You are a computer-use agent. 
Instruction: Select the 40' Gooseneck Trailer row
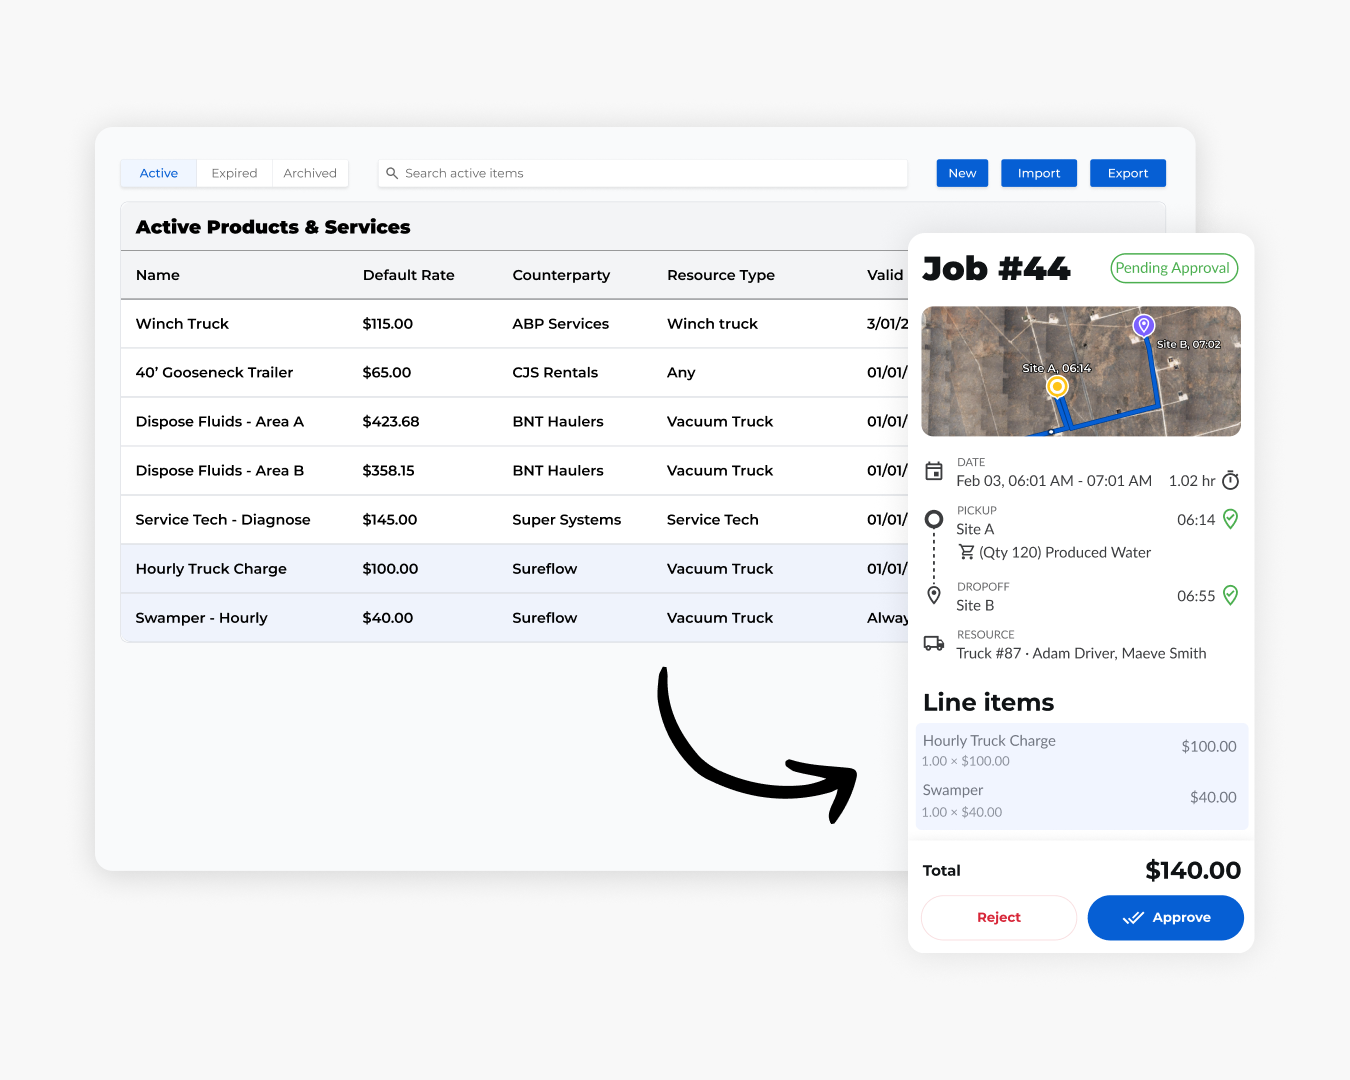514,372
